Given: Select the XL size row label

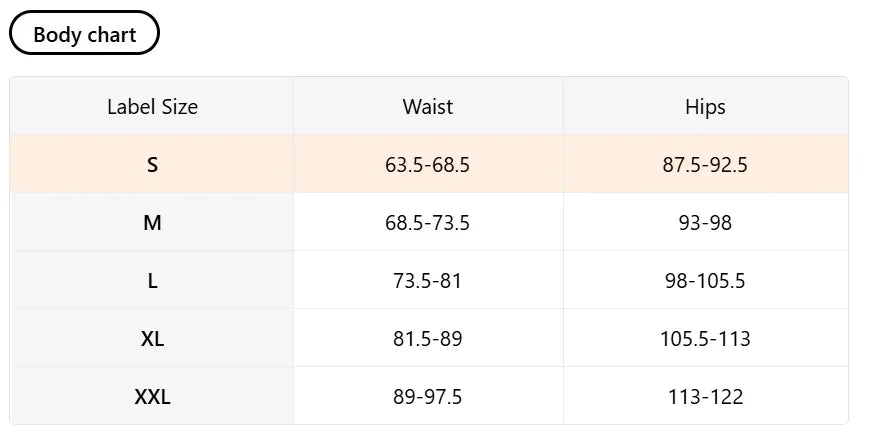Looking at the screenshot, I should point(152,338).
